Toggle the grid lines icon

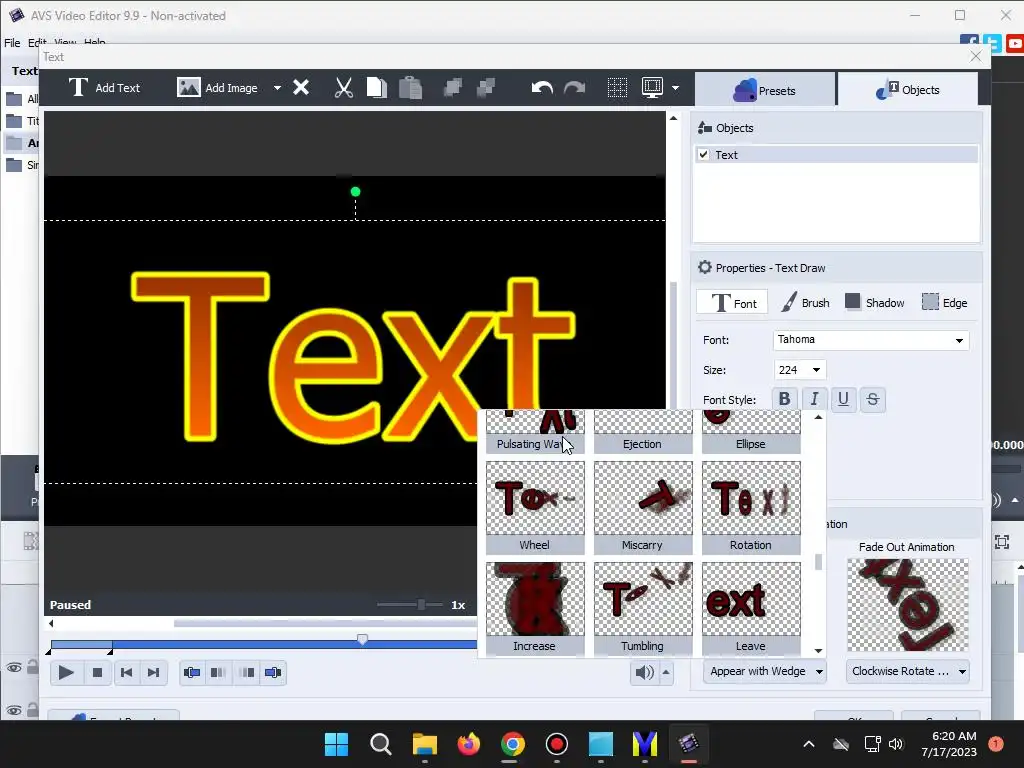617,88
